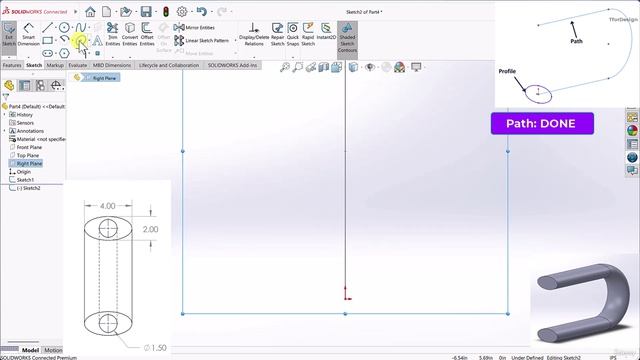The height and width of the screenshot is (360, 640).
Task: Select the Polygon sketch tool
Action: coord(64,53)
